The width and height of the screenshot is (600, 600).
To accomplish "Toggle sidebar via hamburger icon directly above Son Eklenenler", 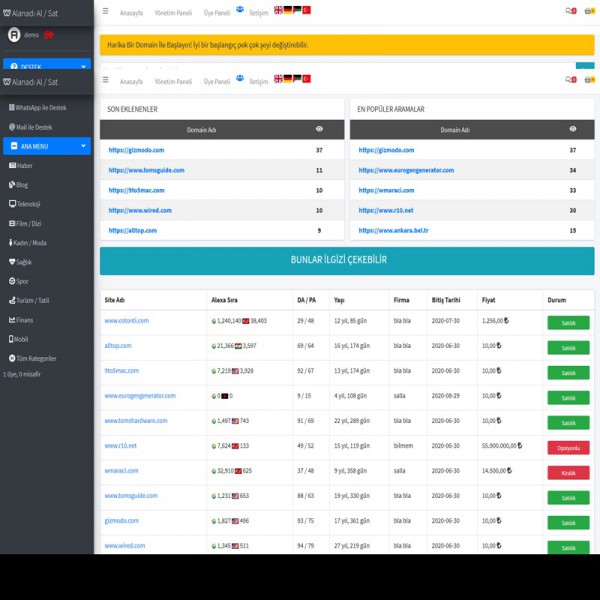I will tap(106, 80).
